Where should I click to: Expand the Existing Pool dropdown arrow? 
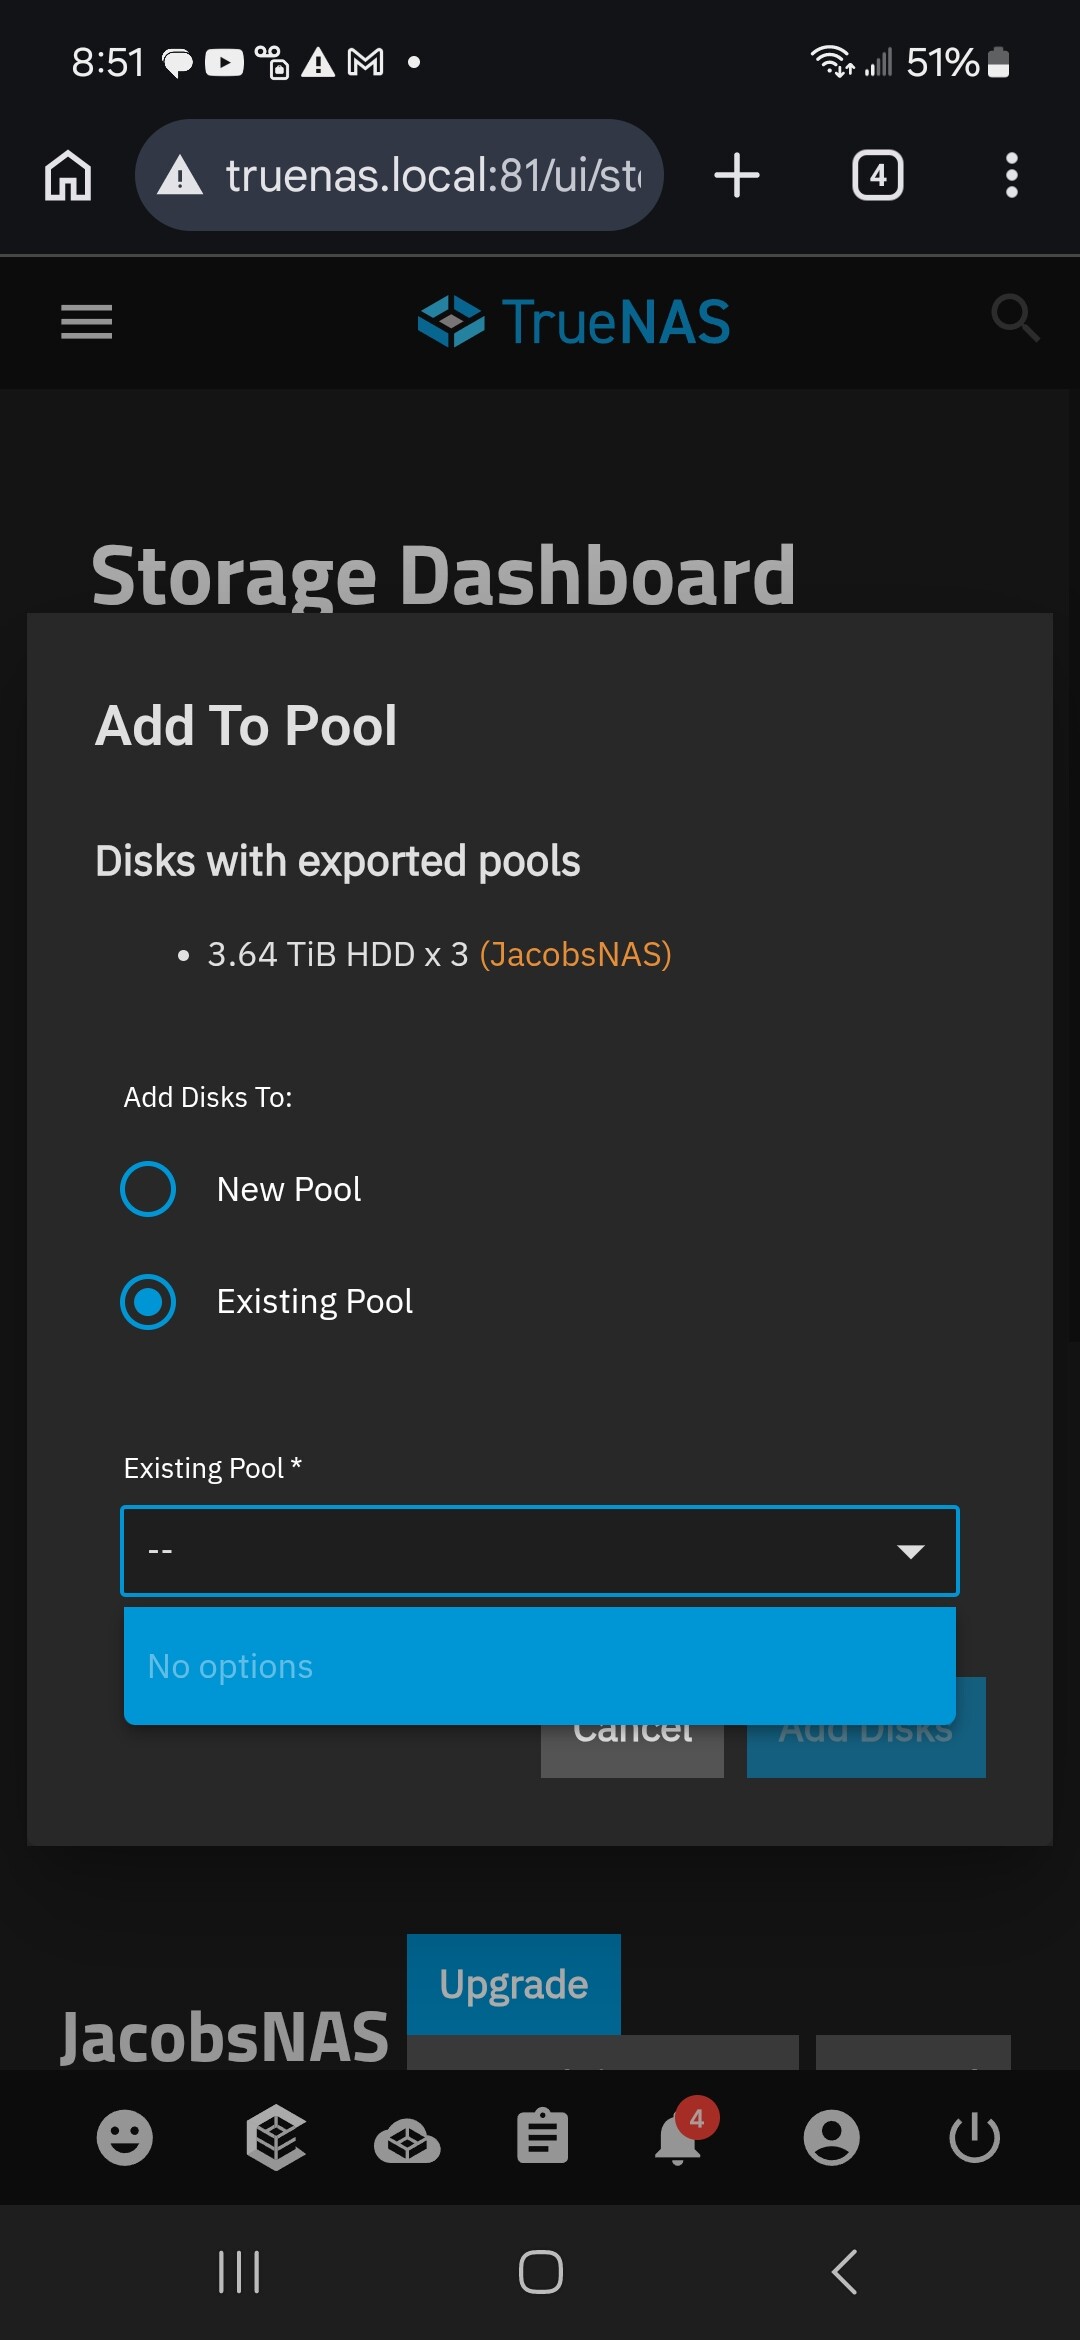[x=910, y=1551]
